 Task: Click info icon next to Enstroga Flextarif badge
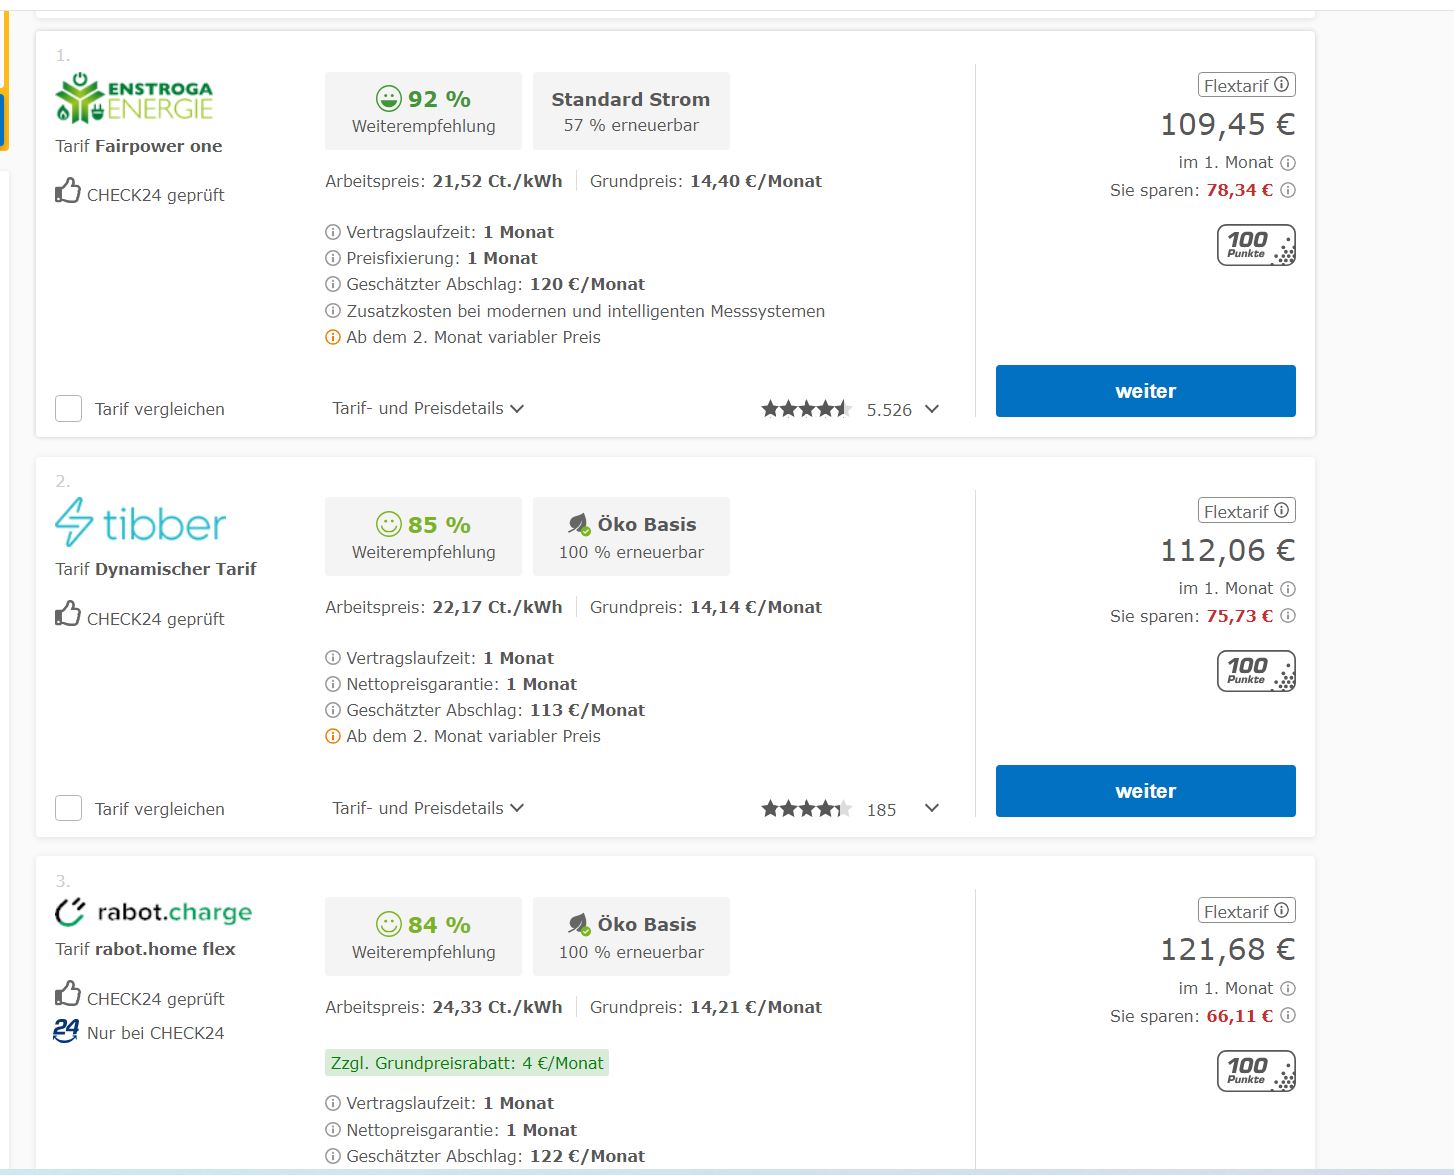tap(1281, 85)
